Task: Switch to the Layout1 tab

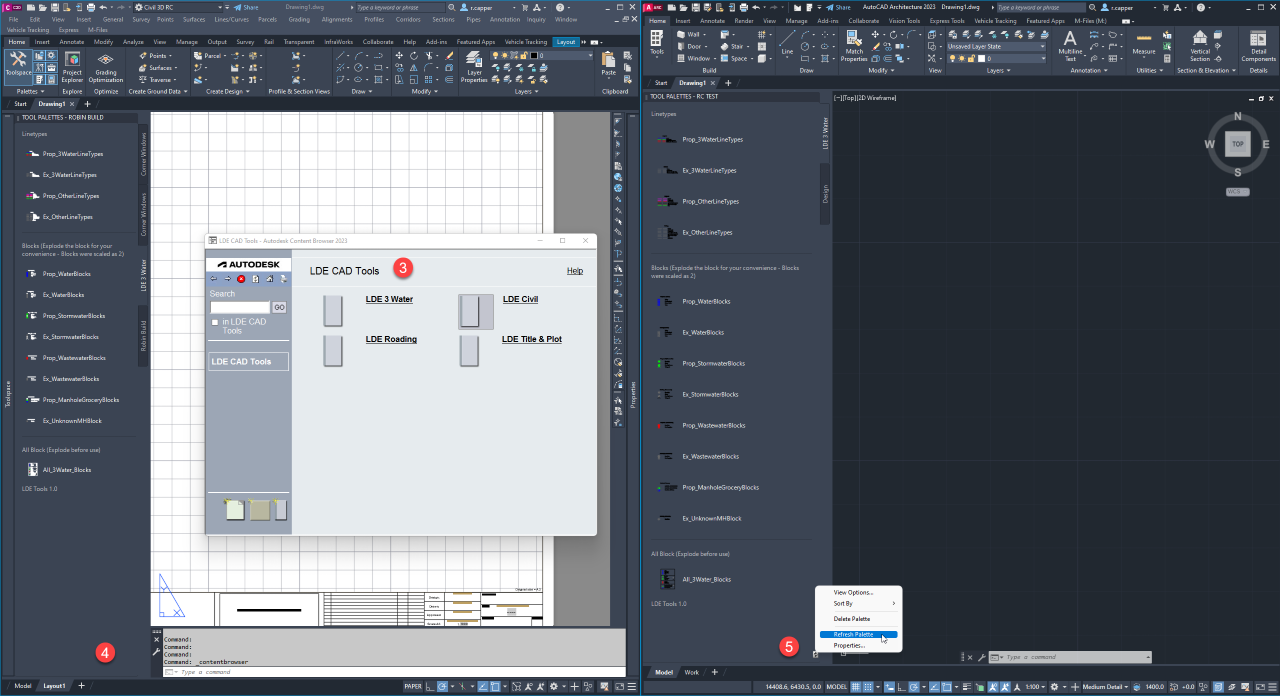Action: (x=54, y=686)
